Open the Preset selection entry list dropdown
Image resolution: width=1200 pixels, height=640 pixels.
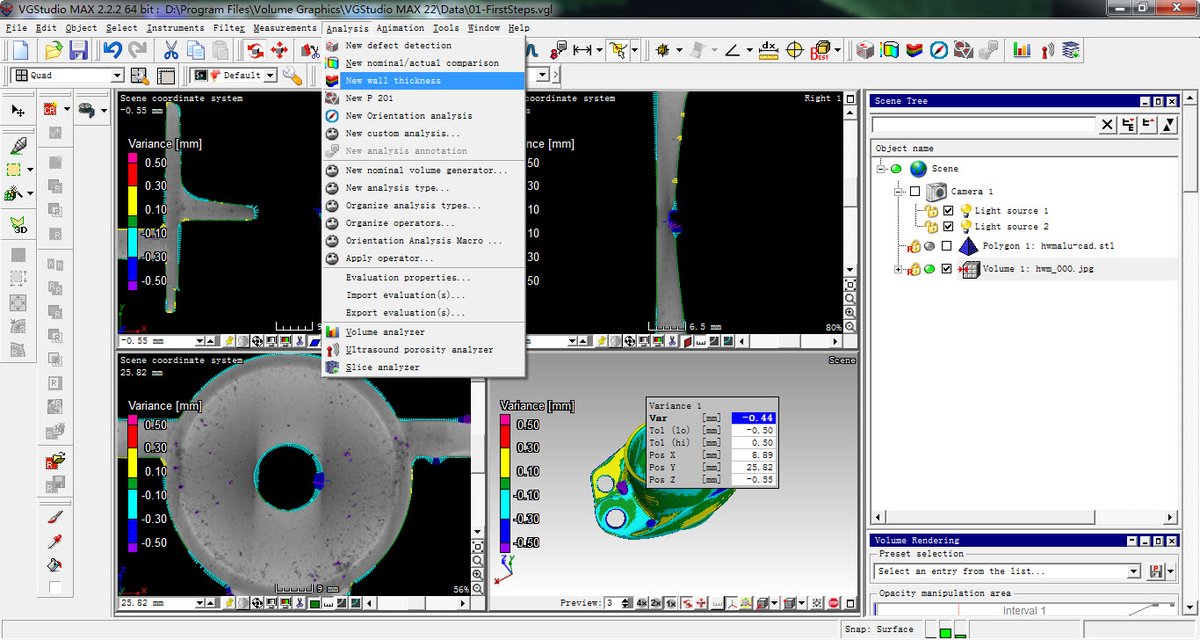[1134, 571]
